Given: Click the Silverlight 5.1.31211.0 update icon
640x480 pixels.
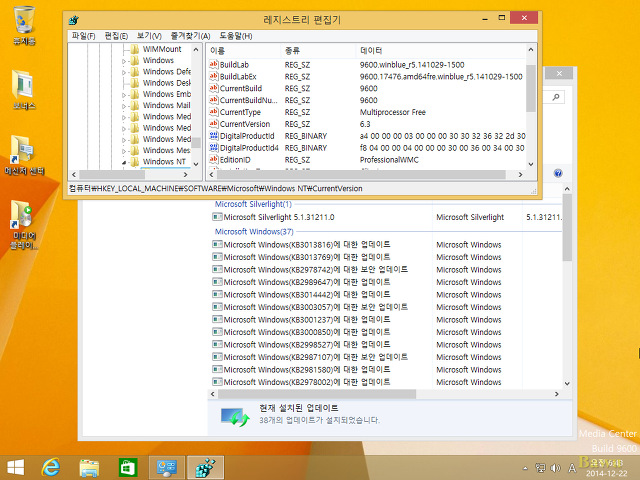Looking at the screenshot, I should coord(217,217).
